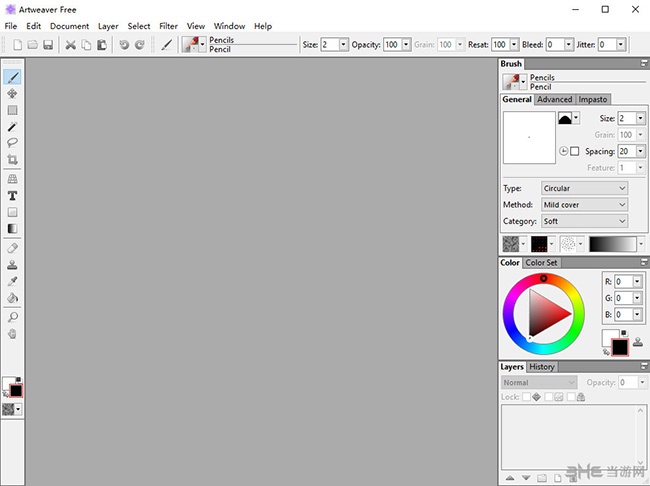Click the Paste toolbar icon
Screen dimensions: 650x486
(x=102, y=45)
